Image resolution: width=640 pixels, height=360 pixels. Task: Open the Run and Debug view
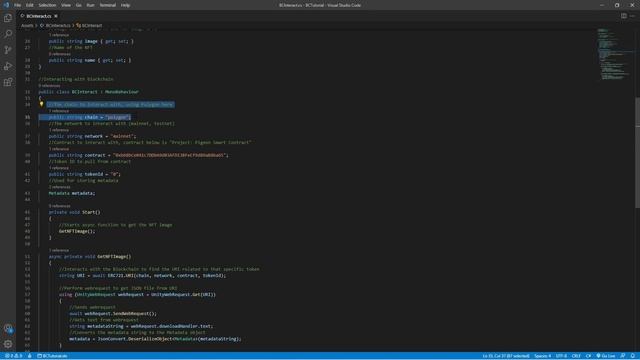click(8, 66)
